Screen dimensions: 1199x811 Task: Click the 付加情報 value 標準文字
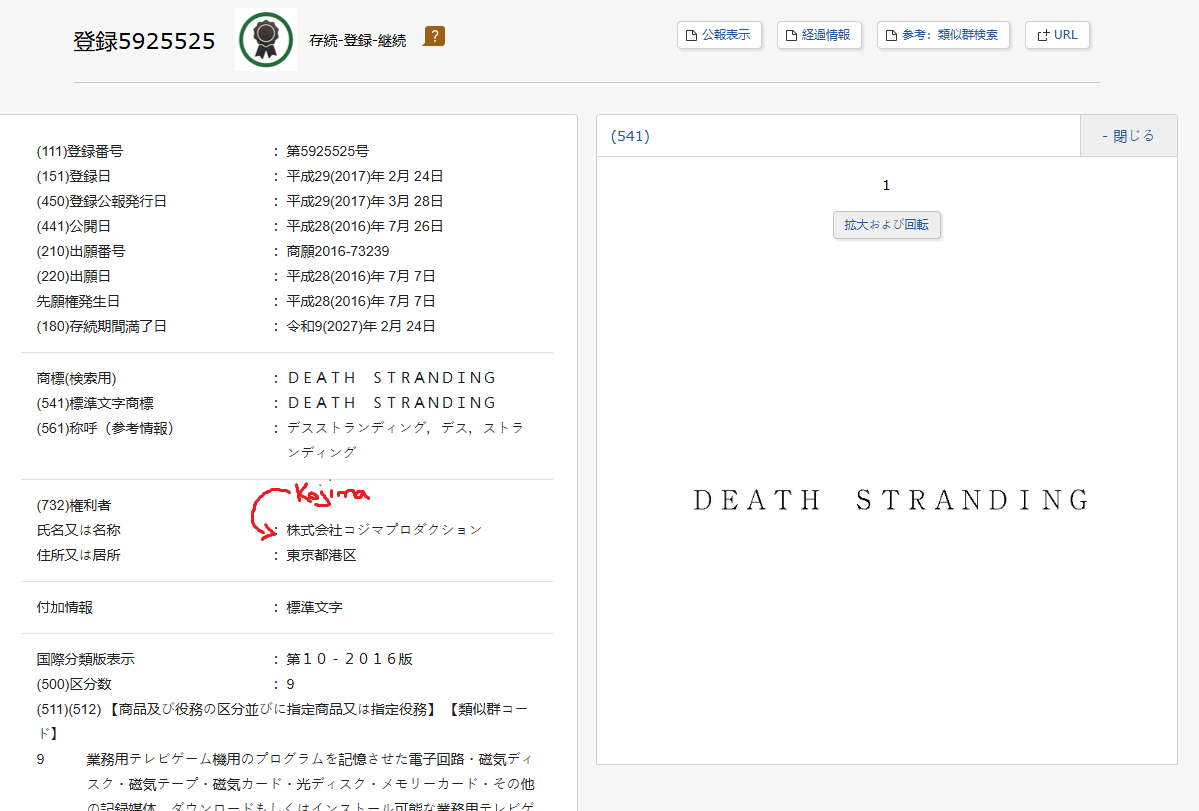[314, 608]
